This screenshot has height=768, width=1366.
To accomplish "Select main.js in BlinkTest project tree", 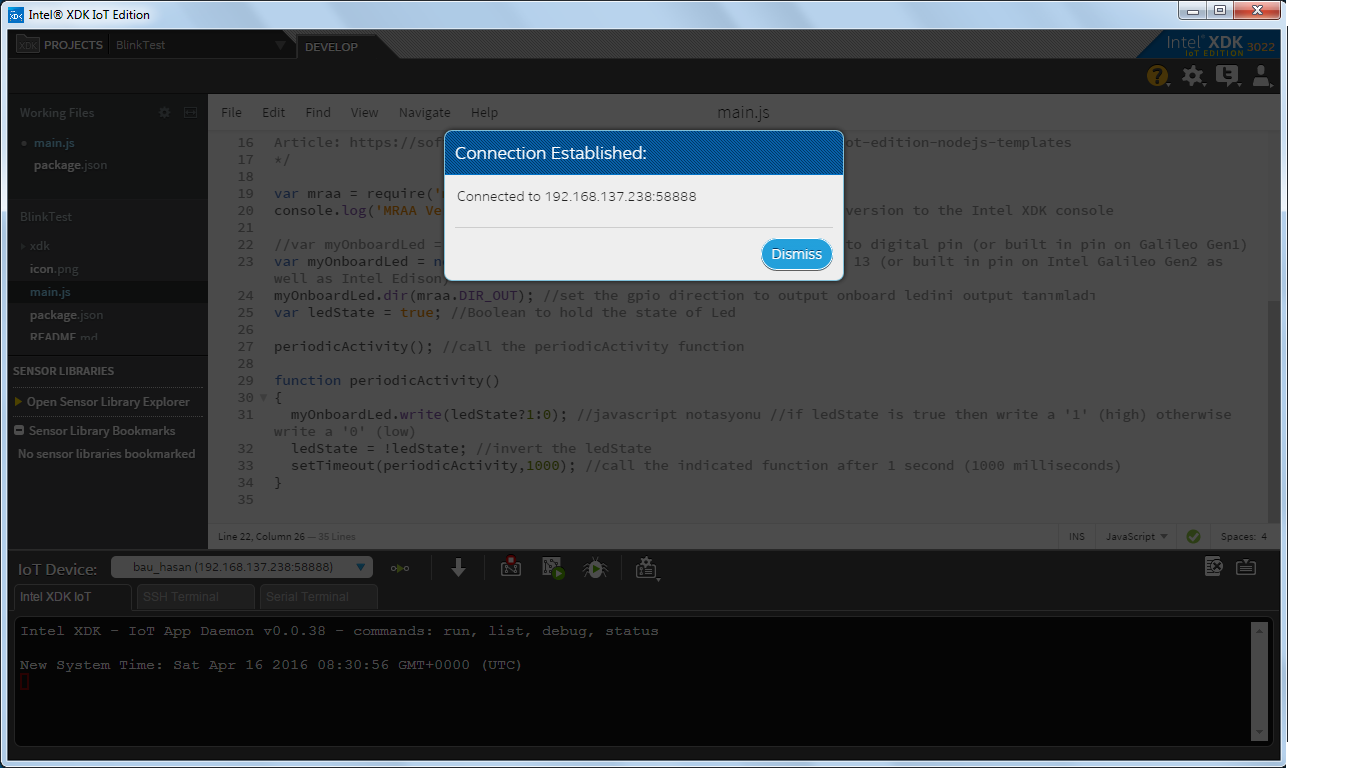I will [50, 292].
